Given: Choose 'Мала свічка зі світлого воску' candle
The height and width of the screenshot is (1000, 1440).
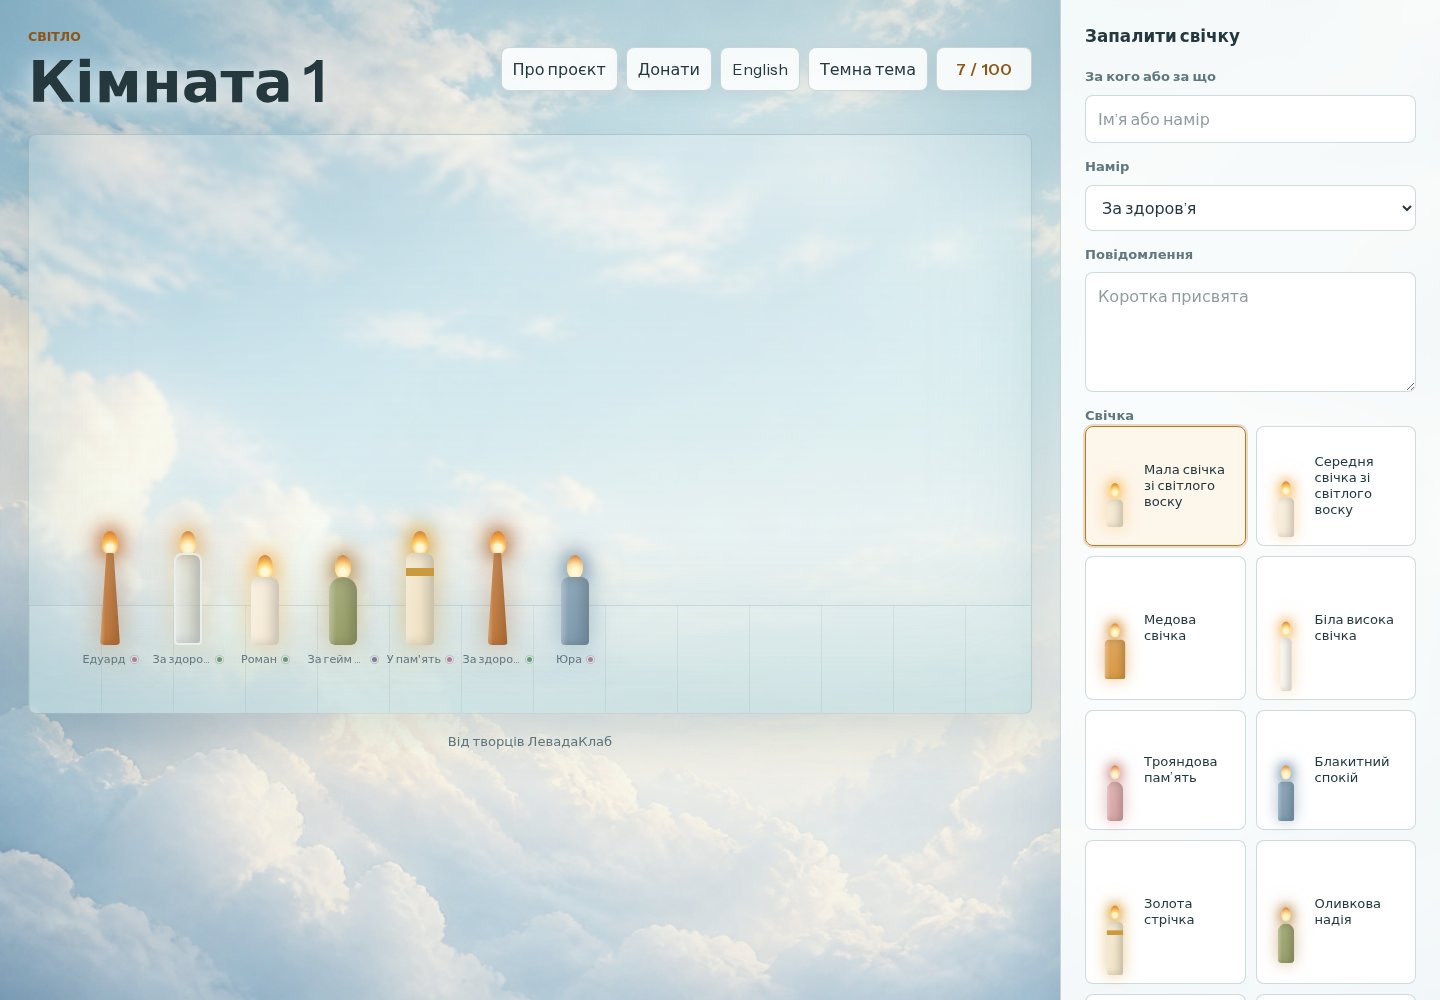Looking at the screenshot, I should pos(1165,486).
